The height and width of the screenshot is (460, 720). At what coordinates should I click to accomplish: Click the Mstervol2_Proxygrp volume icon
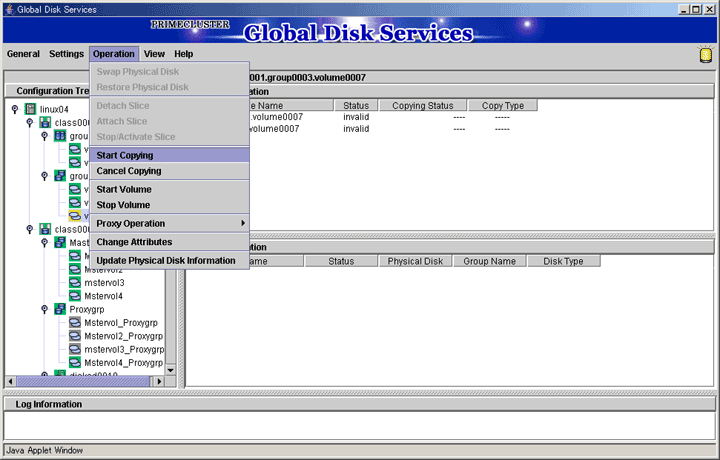(75, 336)
